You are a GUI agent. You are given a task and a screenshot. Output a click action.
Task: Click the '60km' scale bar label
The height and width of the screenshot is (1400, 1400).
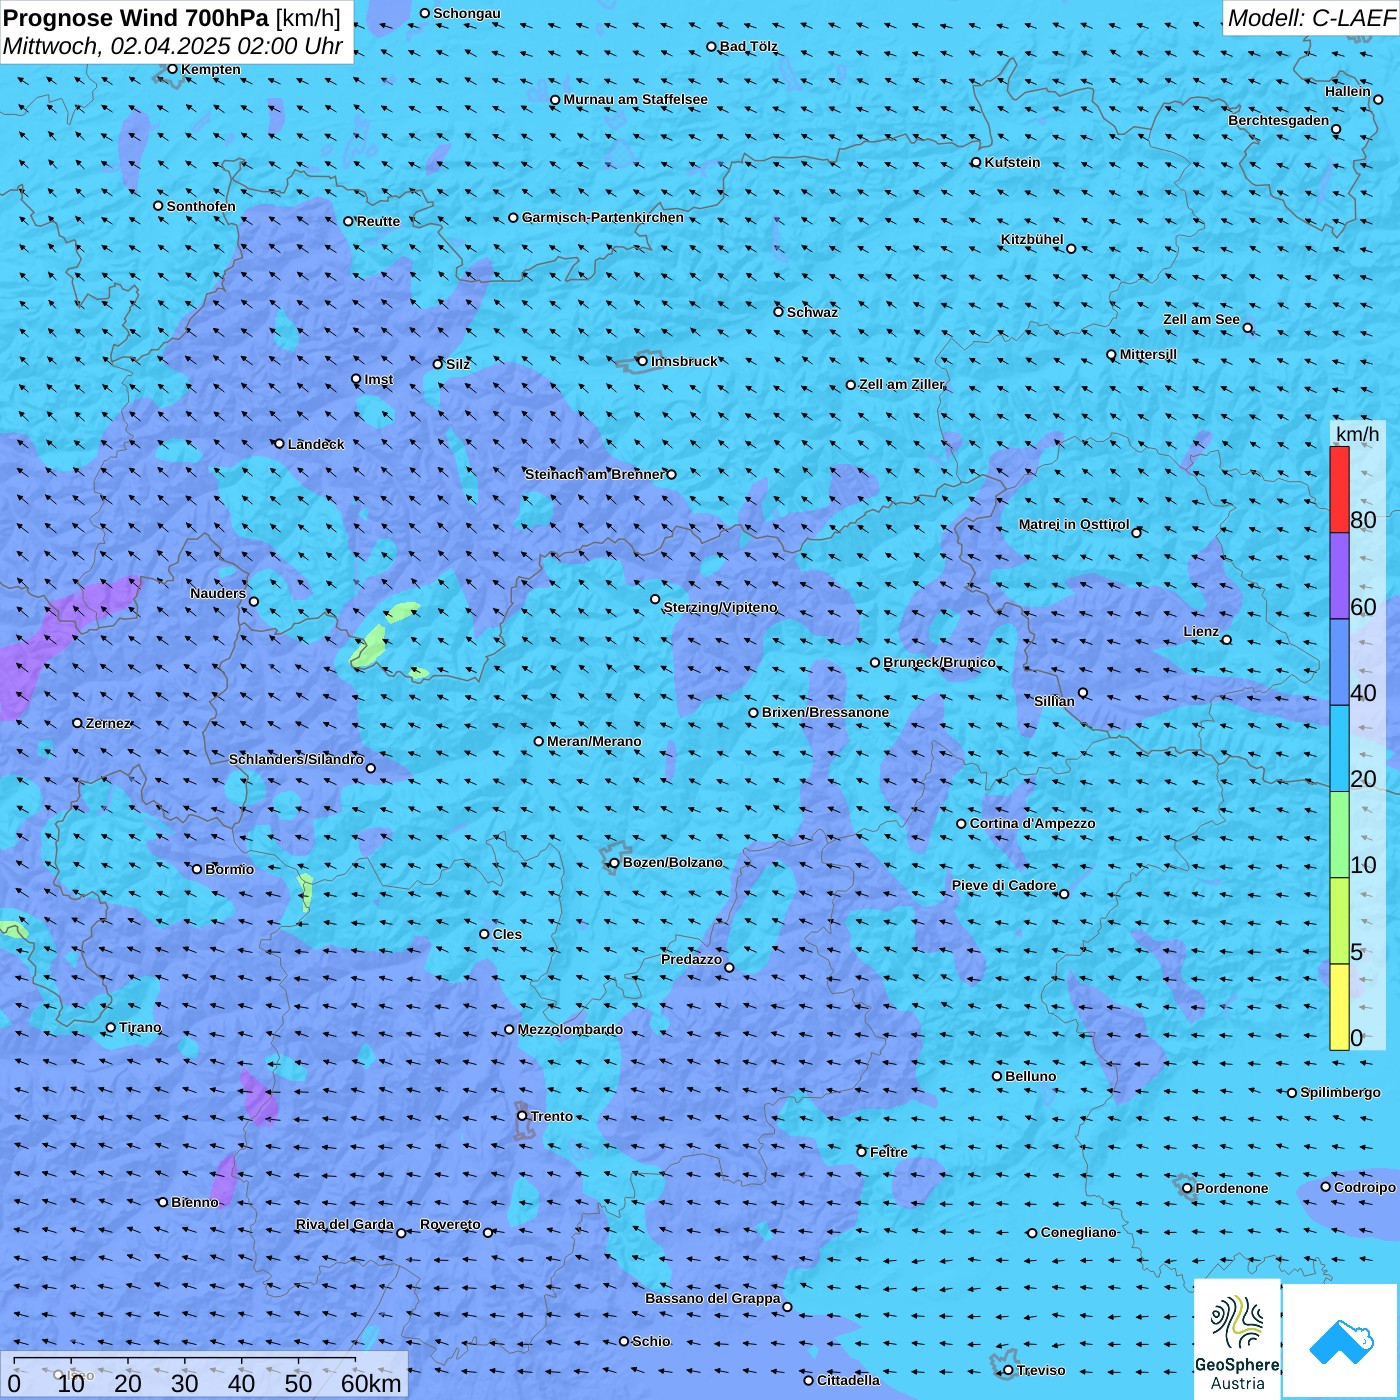coord(371,1383)
